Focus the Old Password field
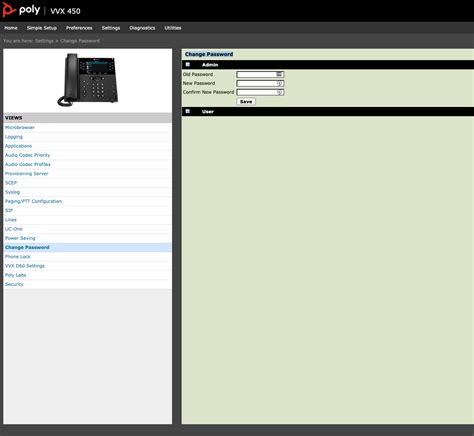The image size is (474, 436). (x=260, y=74)
